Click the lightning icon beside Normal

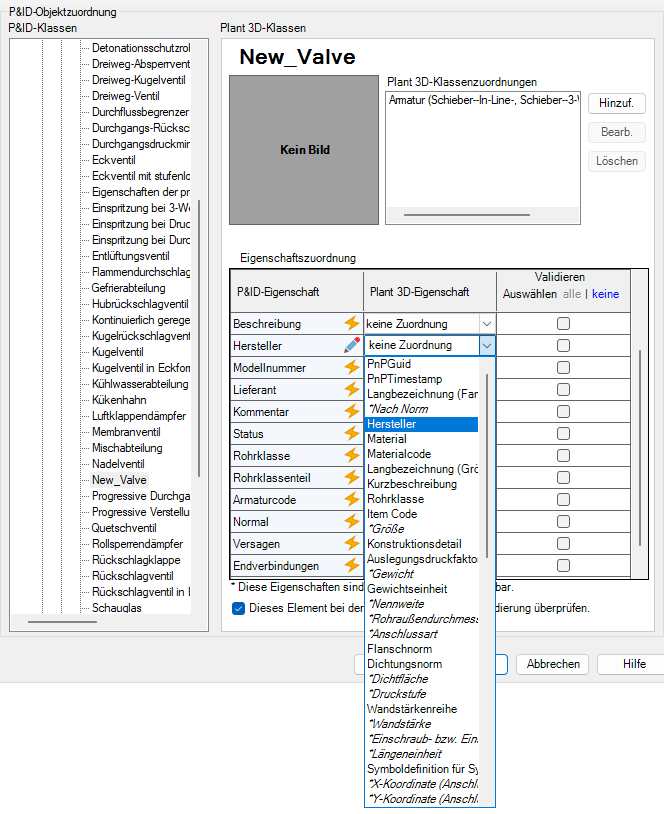click(x=351, y=521)
